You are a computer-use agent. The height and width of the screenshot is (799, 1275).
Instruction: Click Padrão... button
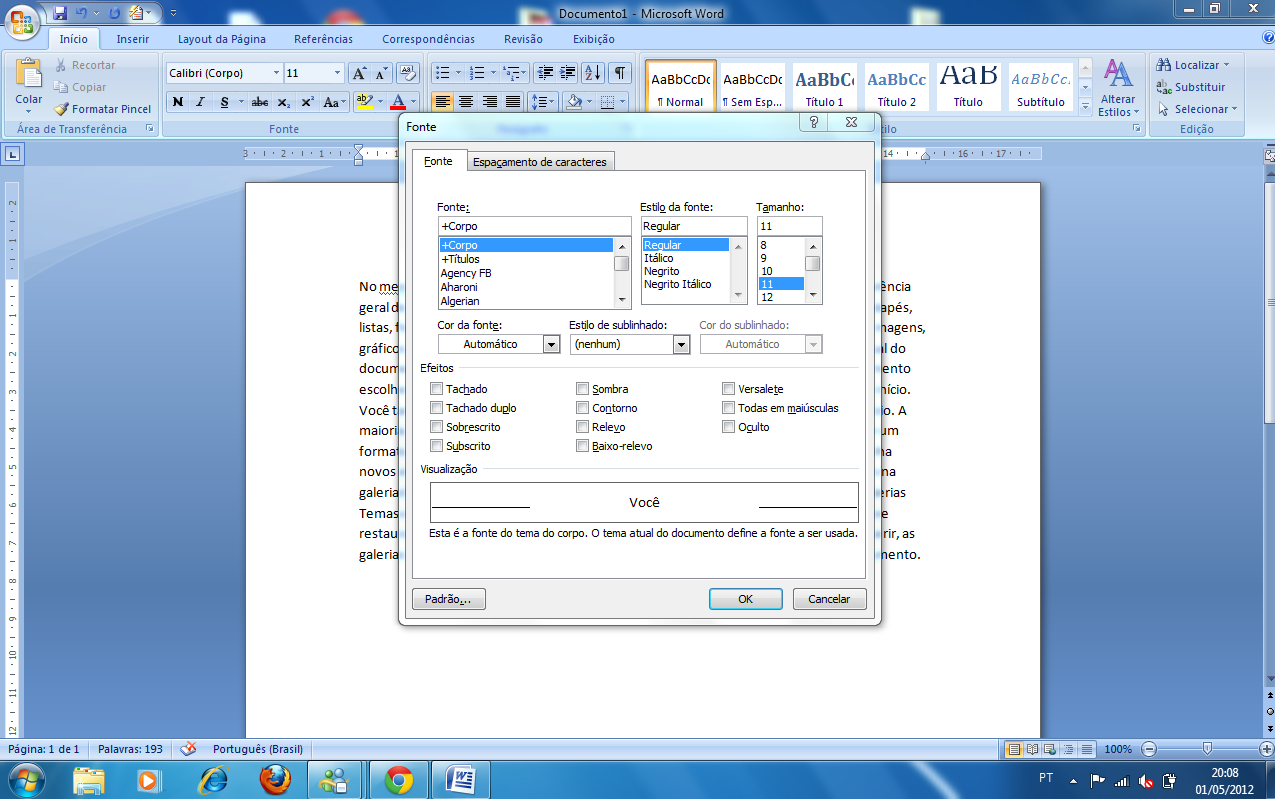(x=449, y=599)
